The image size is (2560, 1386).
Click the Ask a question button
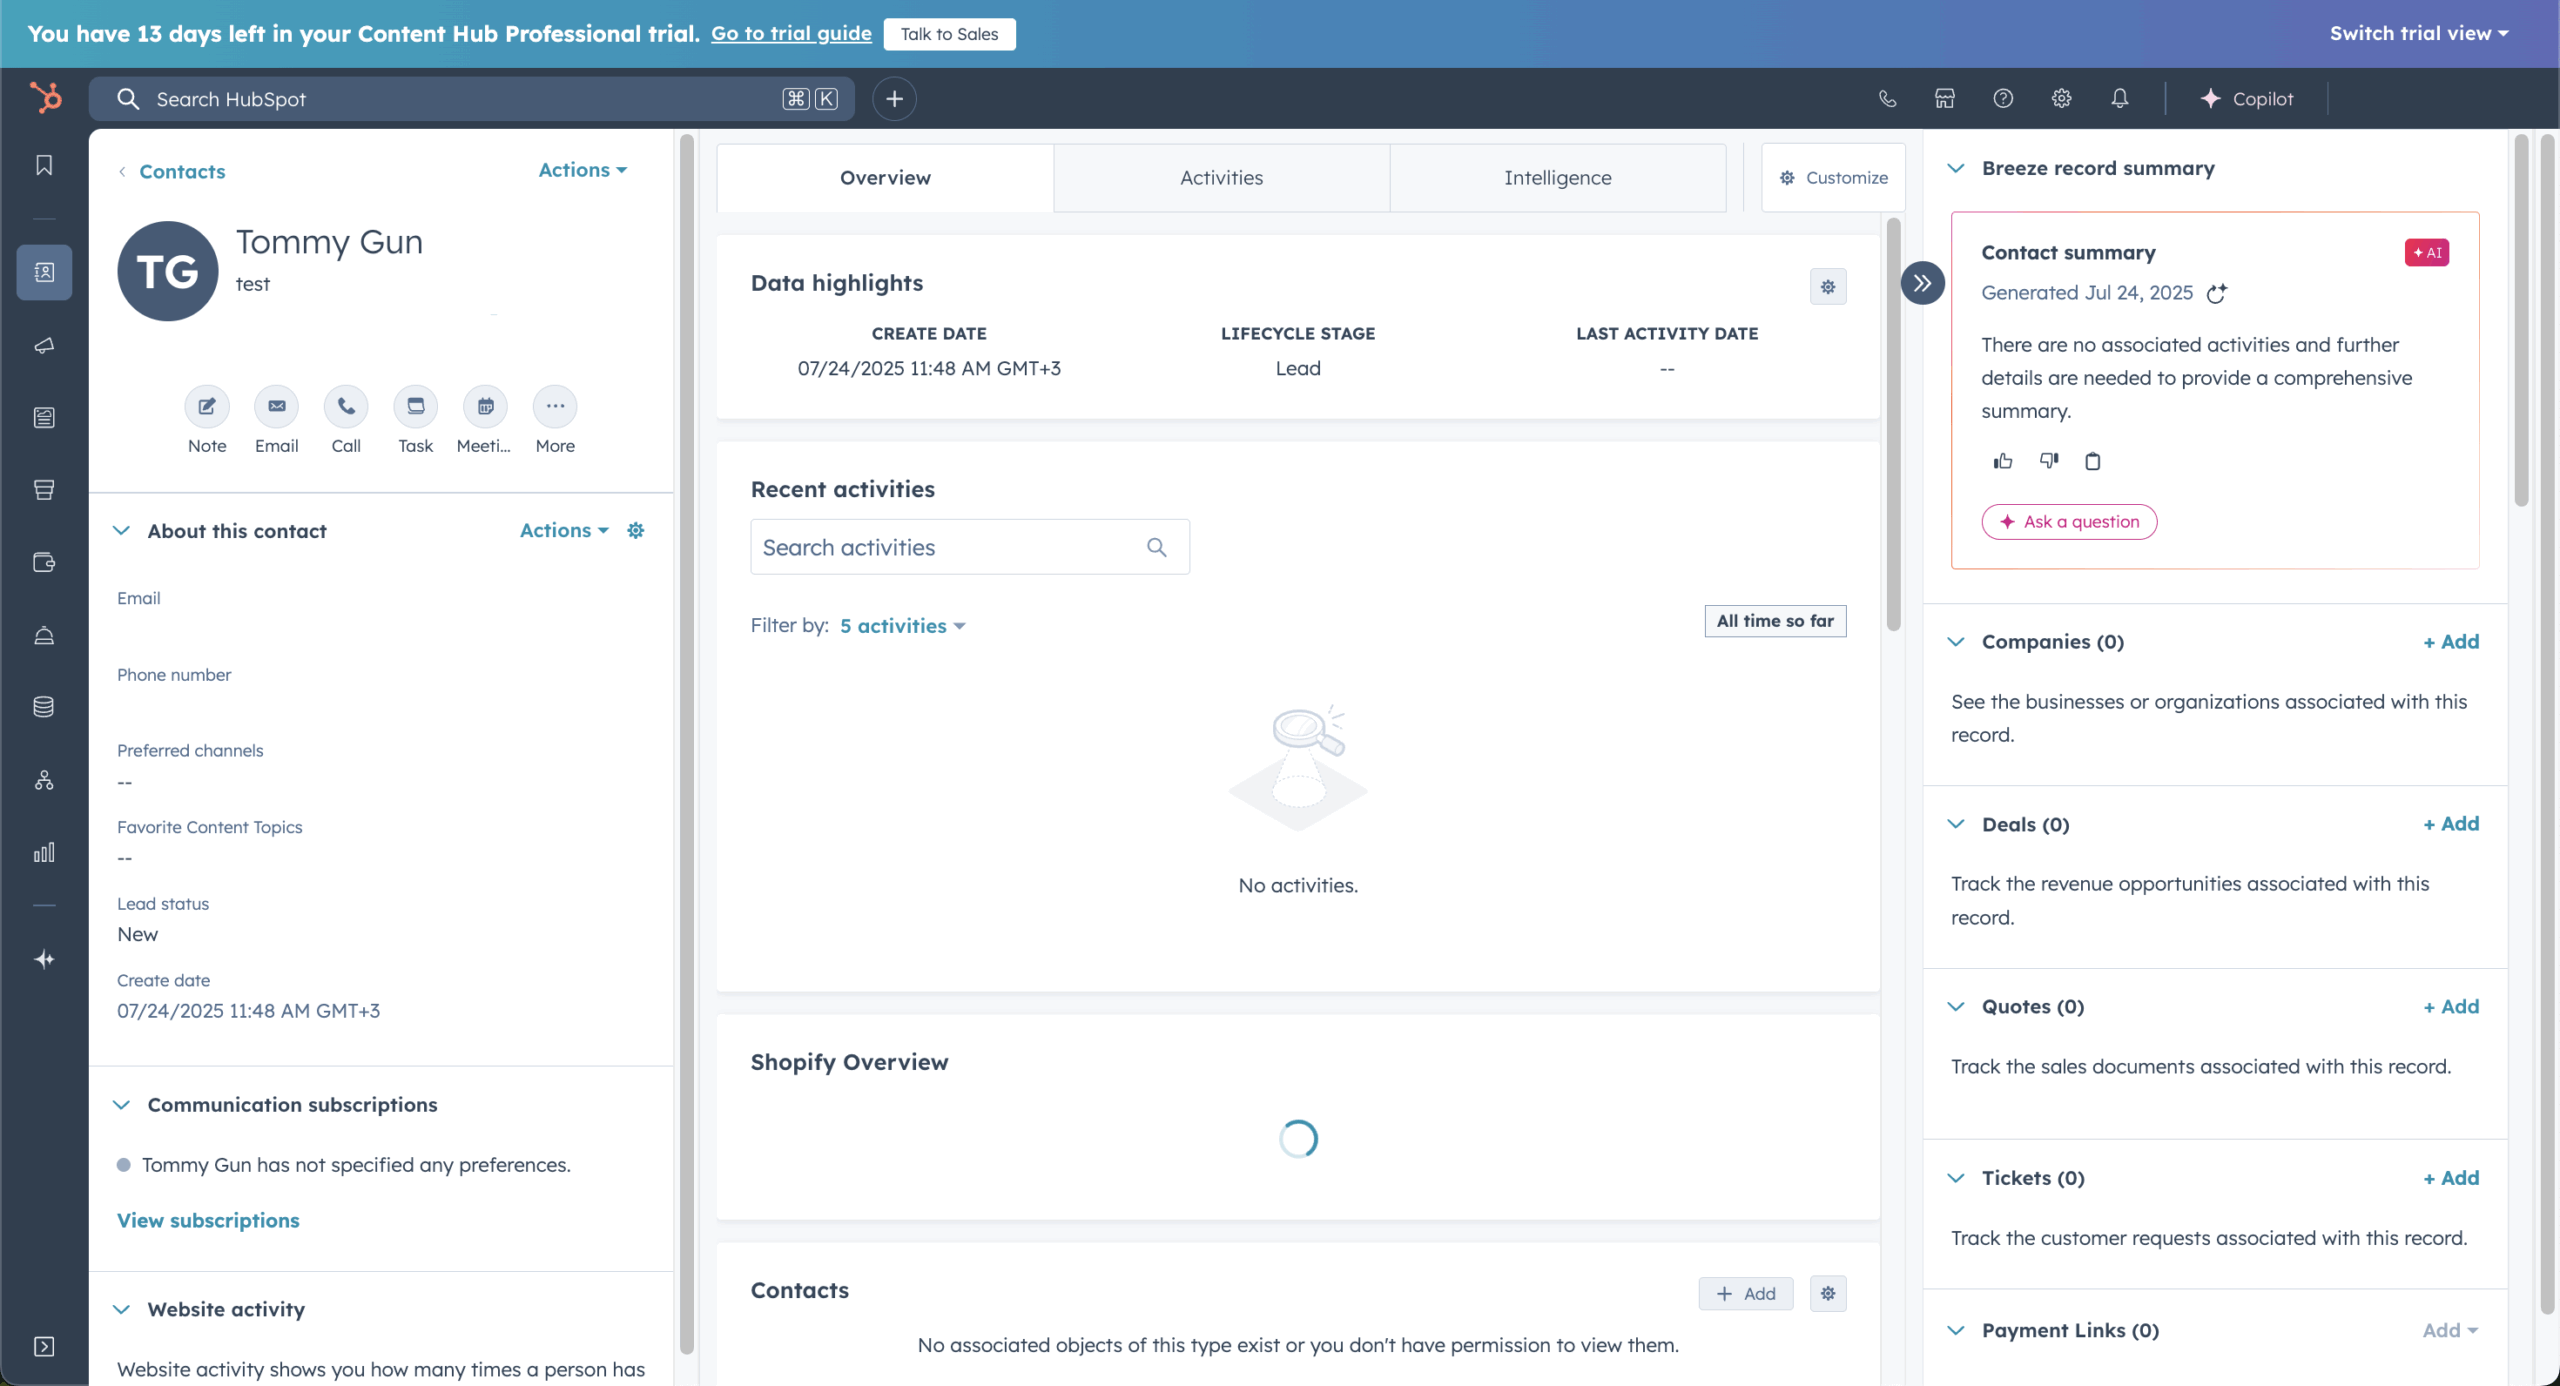(x=2069, y=522)
